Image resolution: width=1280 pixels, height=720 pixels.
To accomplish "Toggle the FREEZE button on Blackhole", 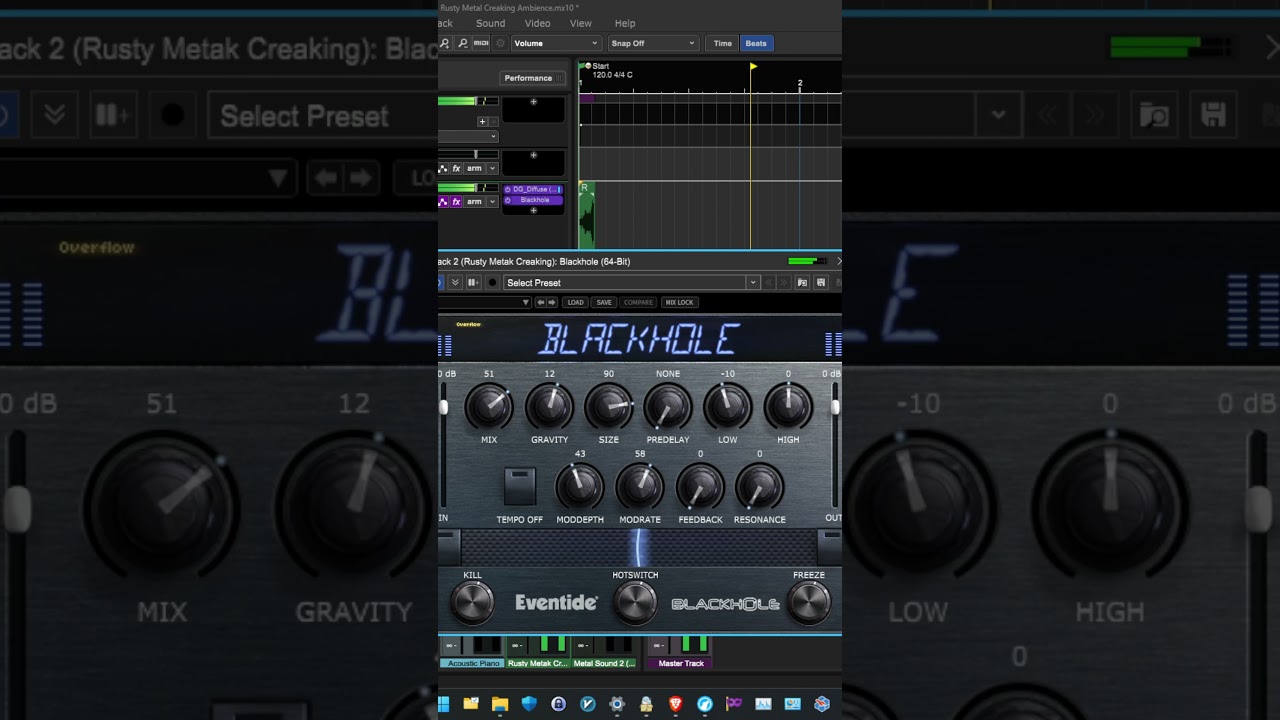I will click(x=809, y=601).
